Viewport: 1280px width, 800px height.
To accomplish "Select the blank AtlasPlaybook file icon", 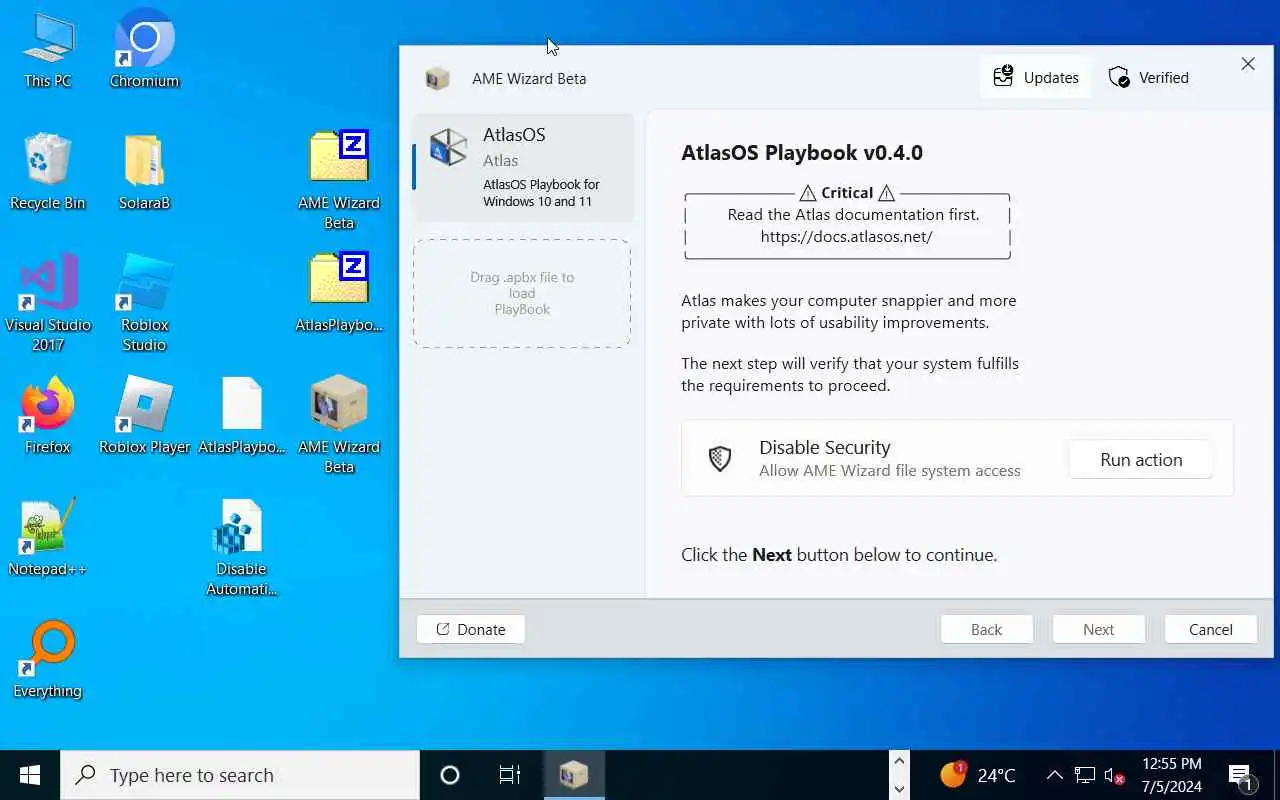I will tap(241, 416).
